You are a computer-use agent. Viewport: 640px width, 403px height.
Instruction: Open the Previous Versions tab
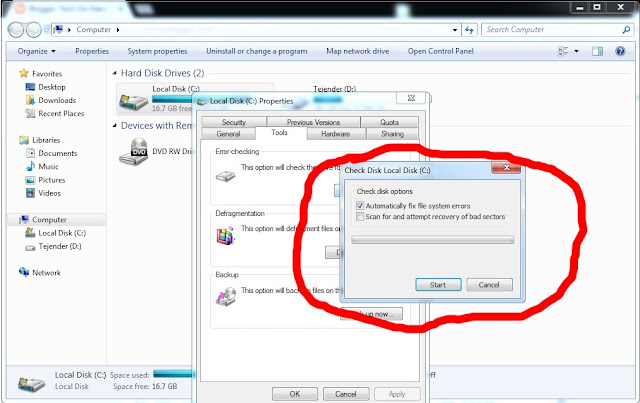tap(313, 122)
